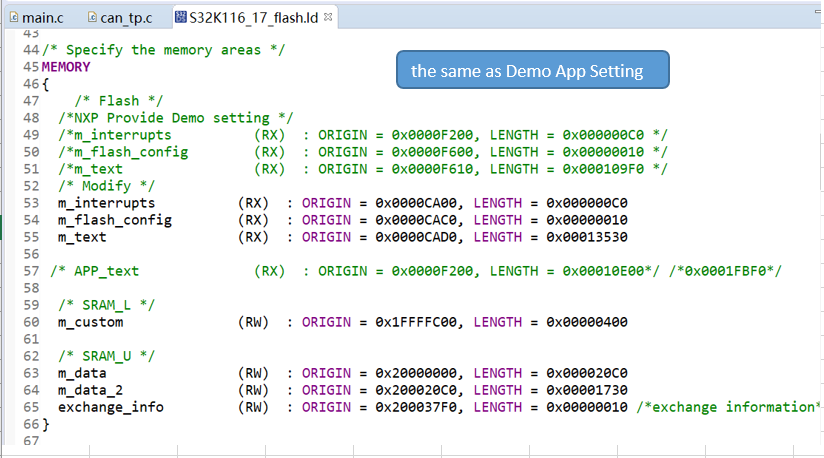Click m_text on line 55

(x=82, y=237)
